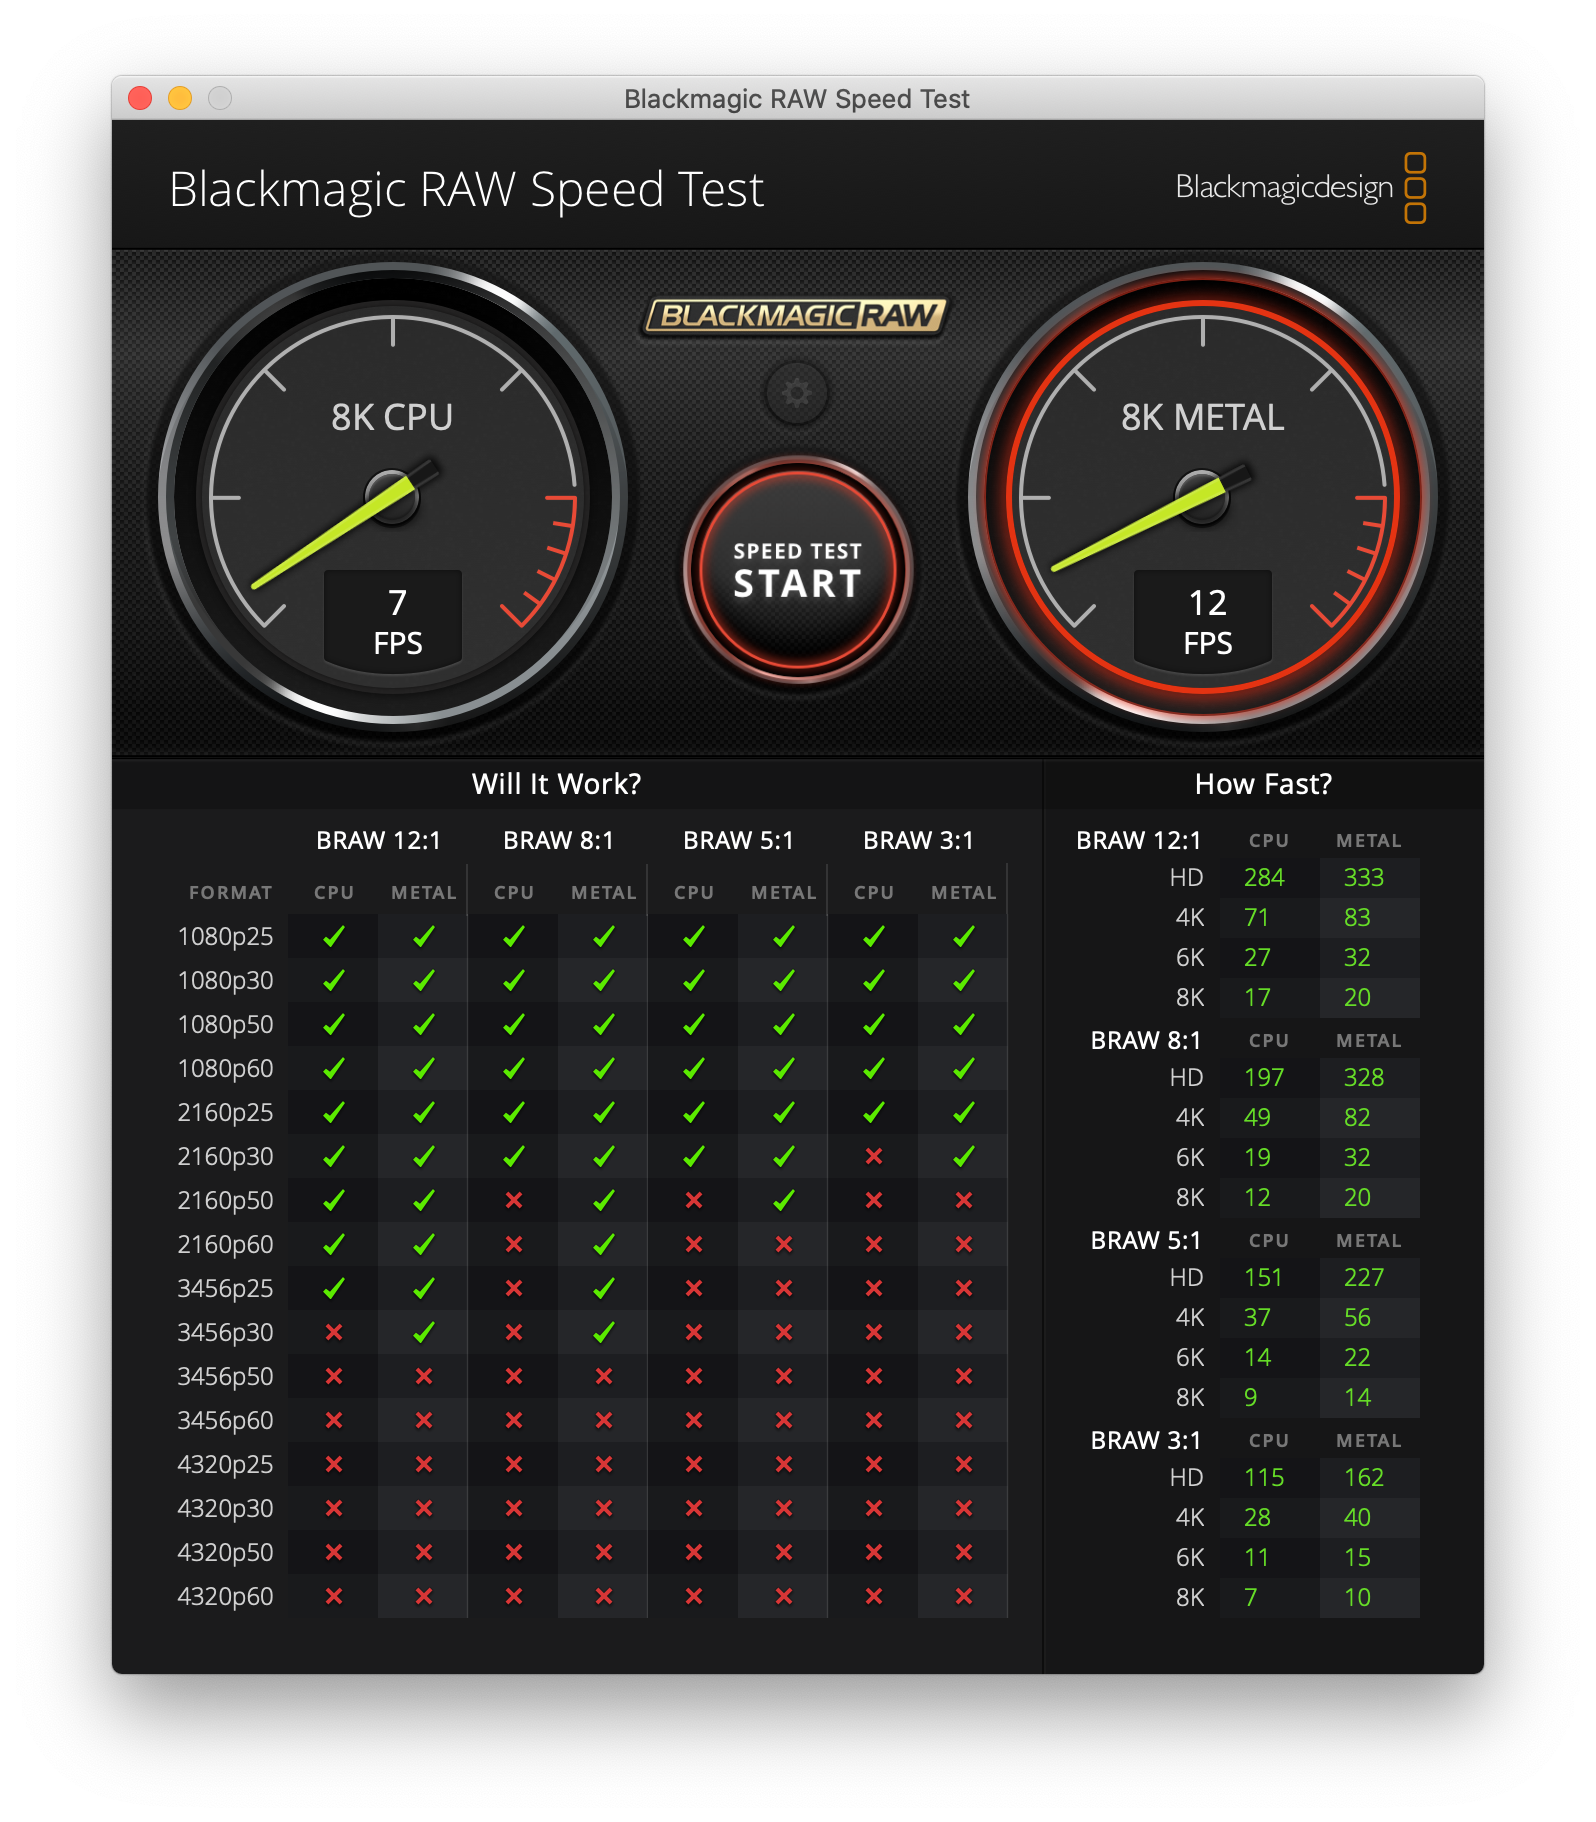Click the BRAW 3:1 HD METAL value 162

pyautogui.click(x=1364, y=1478)
